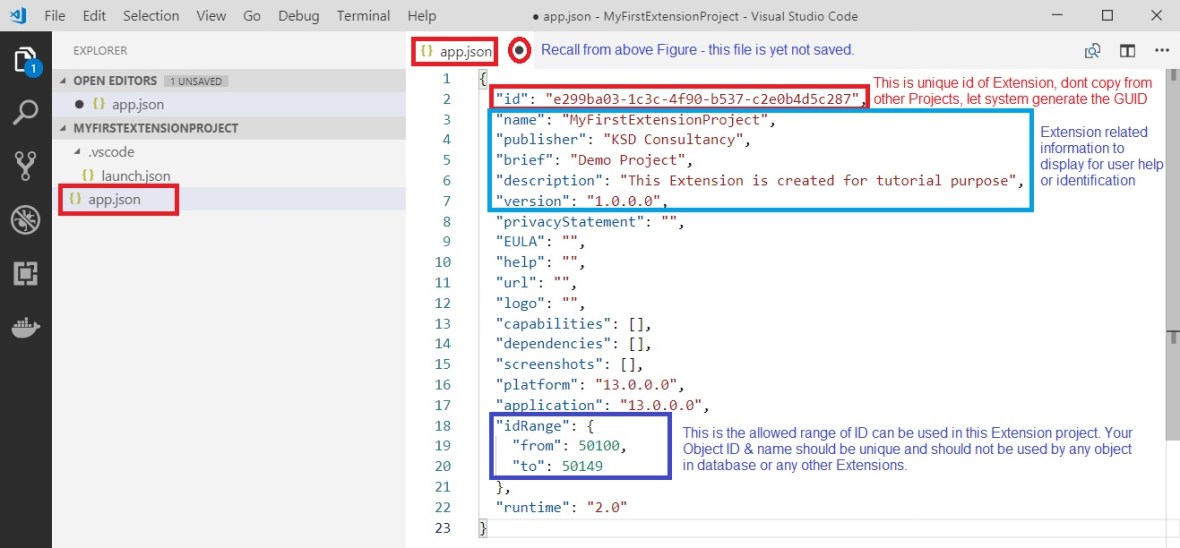
Task: Open the Explorer view in activity bar
Action: 25,60
